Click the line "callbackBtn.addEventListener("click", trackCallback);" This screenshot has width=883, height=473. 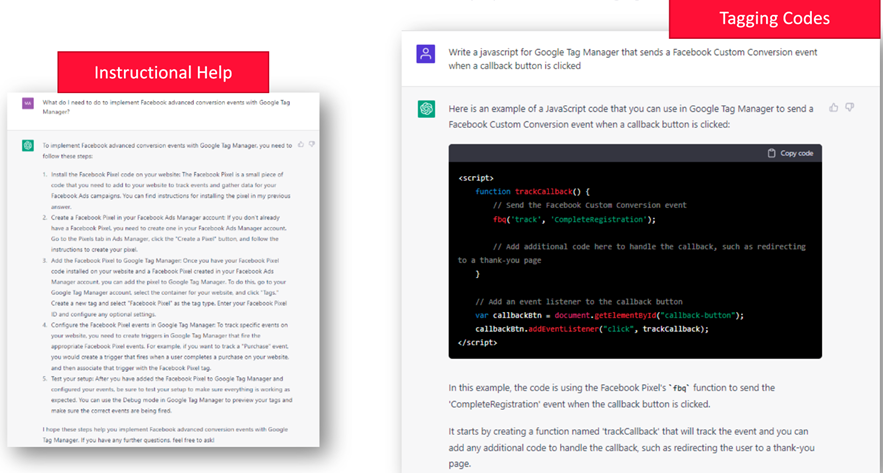click(x=592, y=329)
